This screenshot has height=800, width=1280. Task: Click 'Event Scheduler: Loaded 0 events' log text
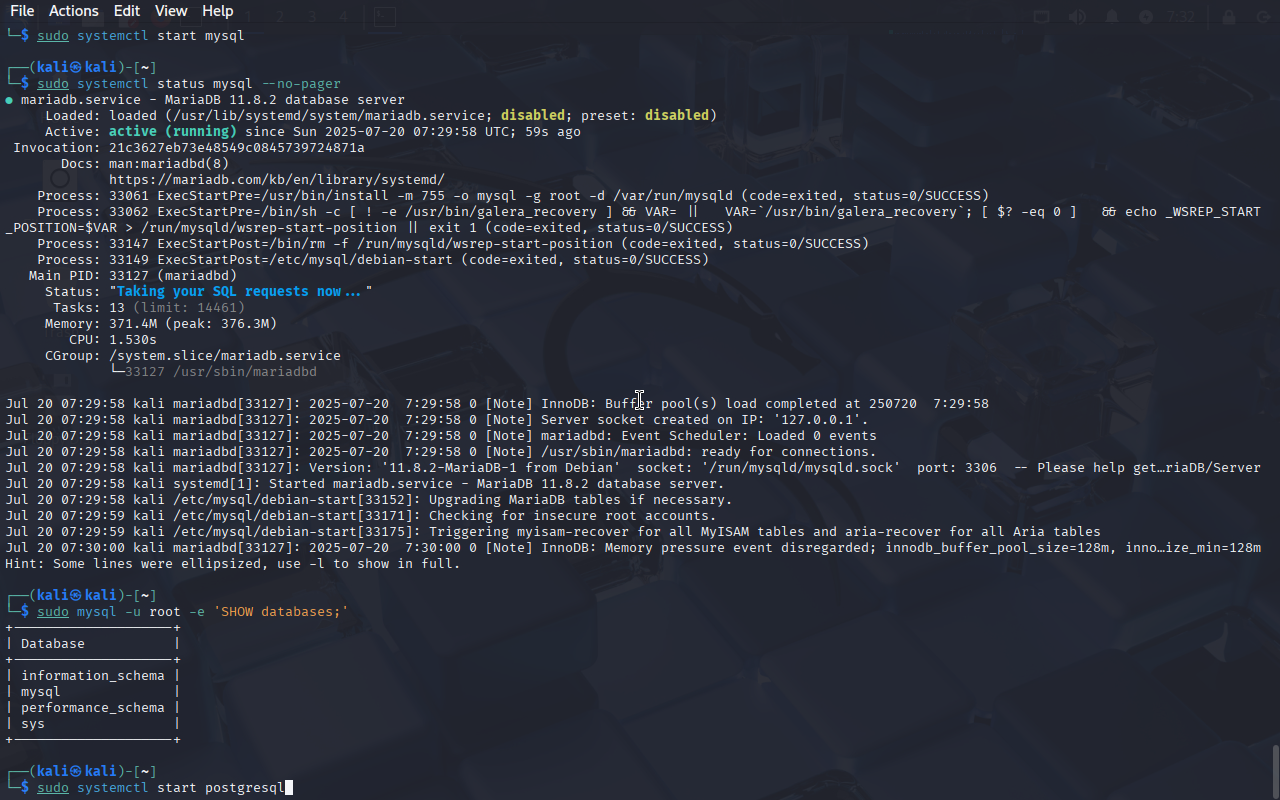(749, 436)
